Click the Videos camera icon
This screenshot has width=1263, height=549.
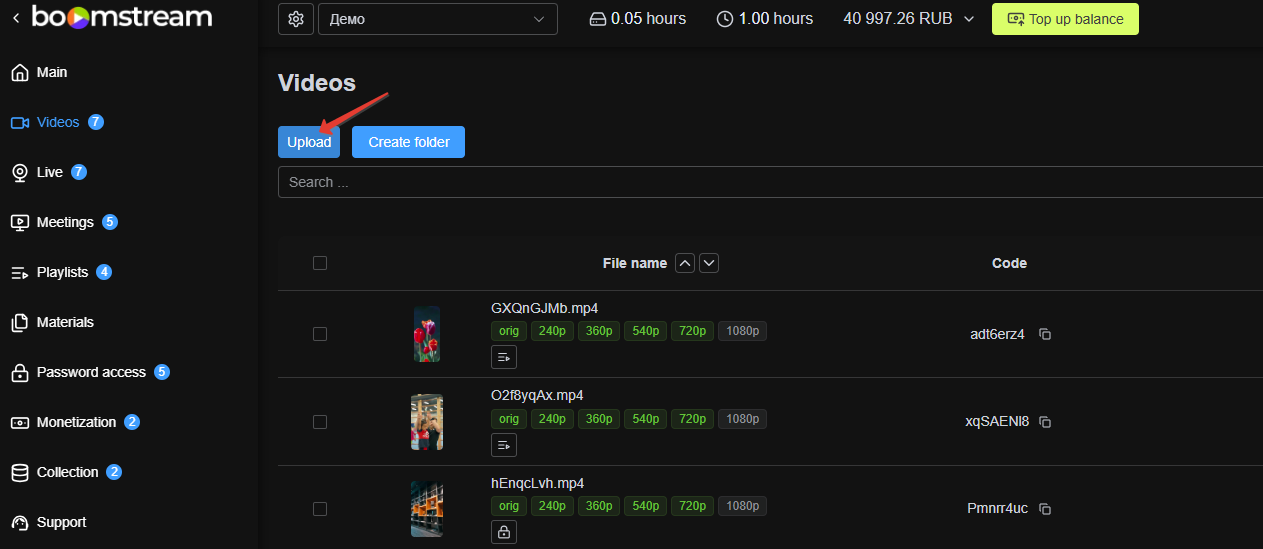point(19,122)
